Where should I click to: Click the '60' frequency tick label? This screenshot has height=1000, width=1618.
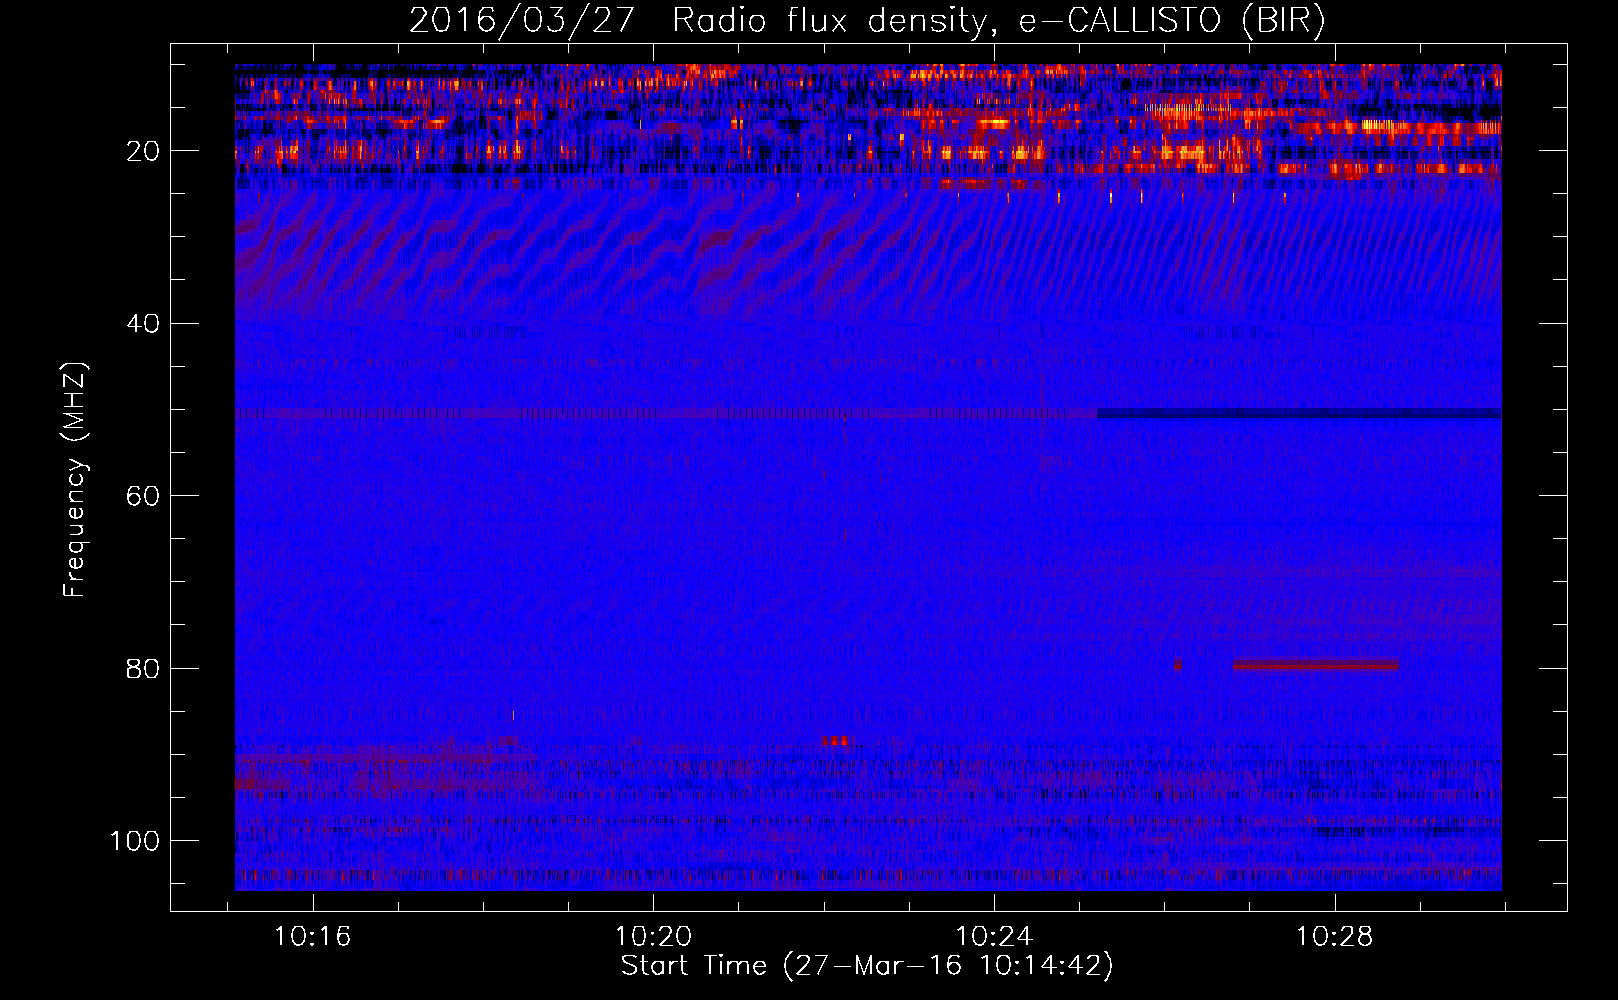pyautogui.click(x=144, y=496)
